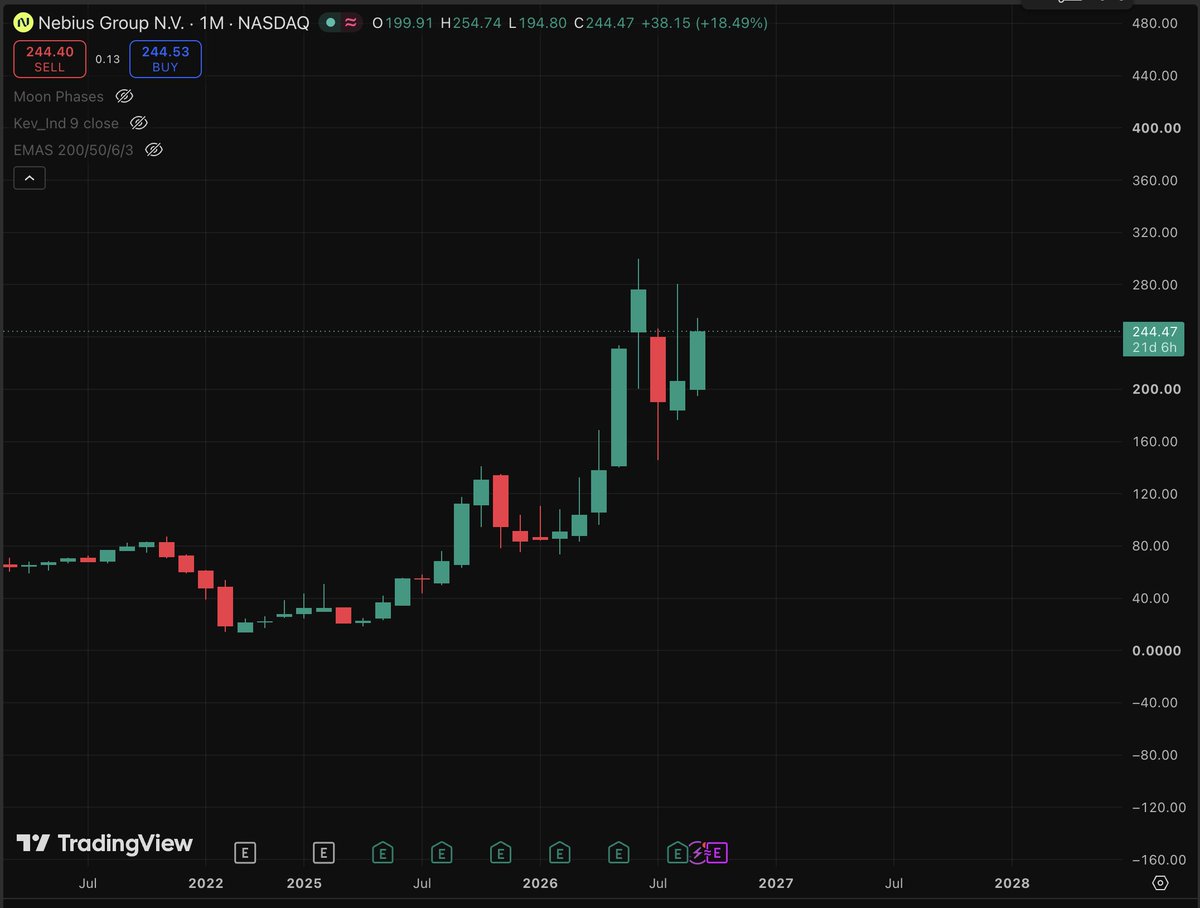
Task: Open the white earnings marker nearest 2025 label
Action: 322,853
